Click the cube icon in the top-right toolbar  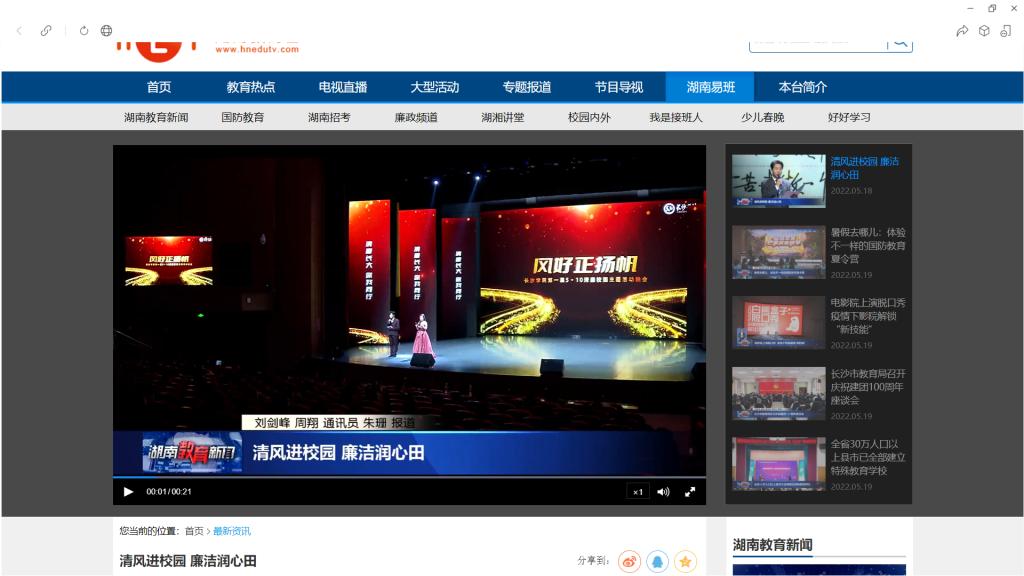point(984,31)
